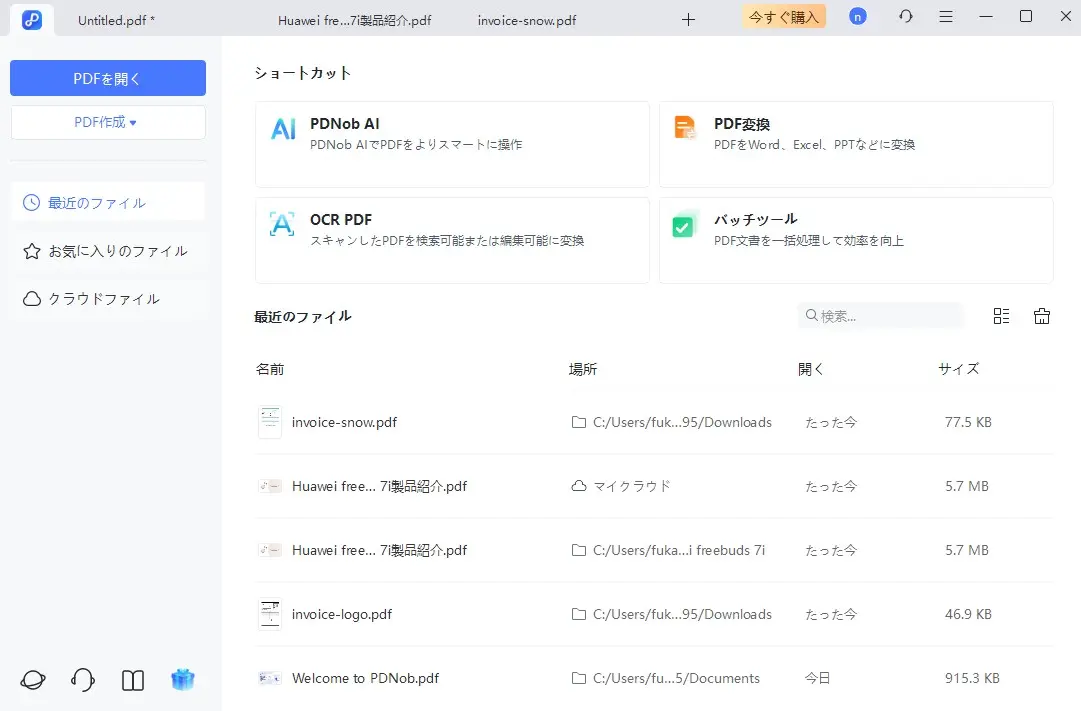This screenshot has width=1081, height=711.
Task: Switch the file list view mode
Action: [1001, 315]
